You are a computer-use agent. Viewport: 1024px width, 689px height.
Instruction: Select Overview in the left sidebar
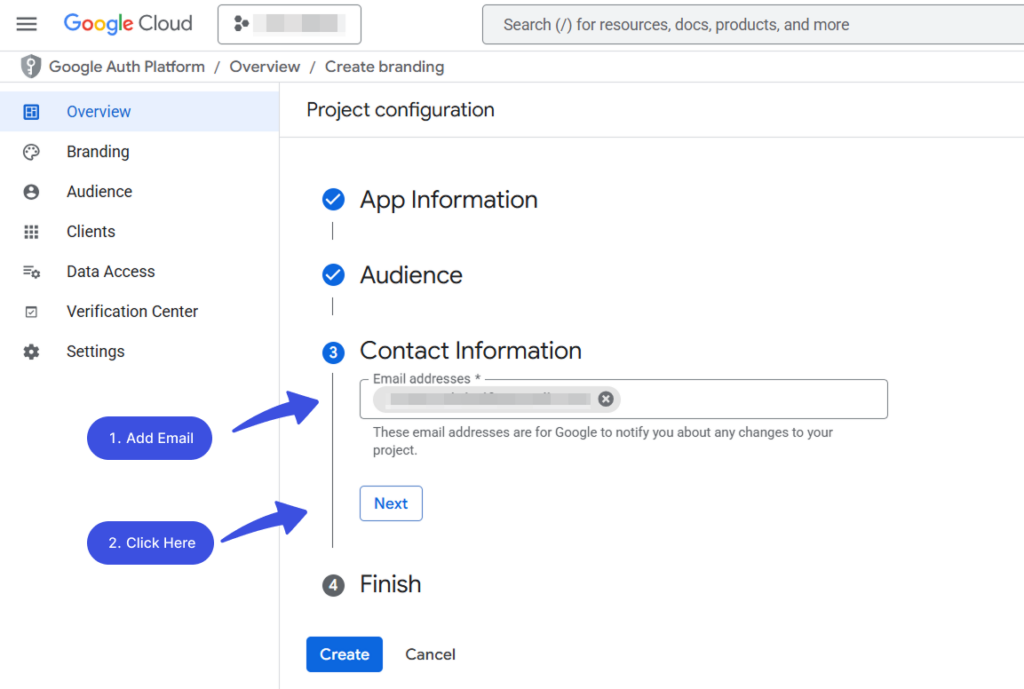point(98,111)
